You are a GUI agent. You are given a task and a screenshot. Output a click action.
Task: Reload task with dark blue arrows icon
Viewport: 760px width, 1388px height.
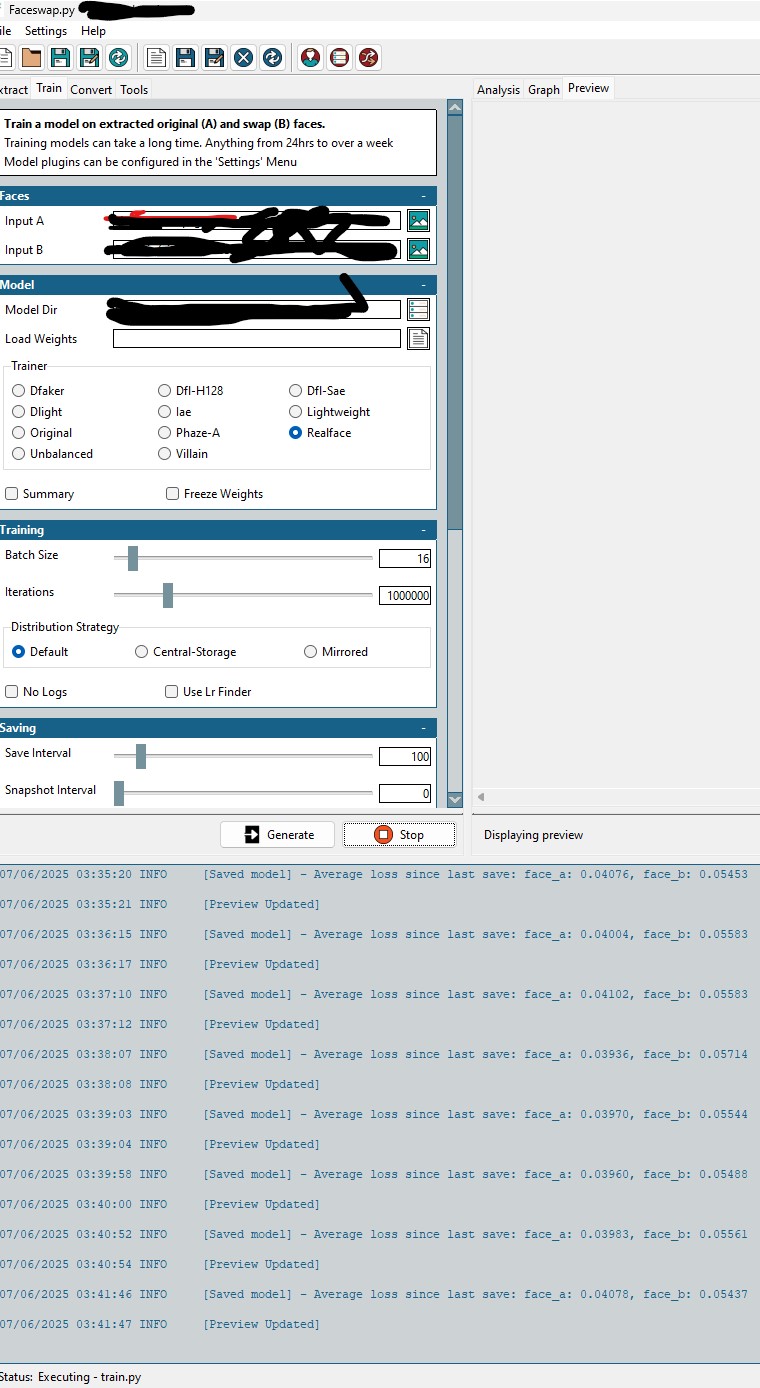pos(273,57)
